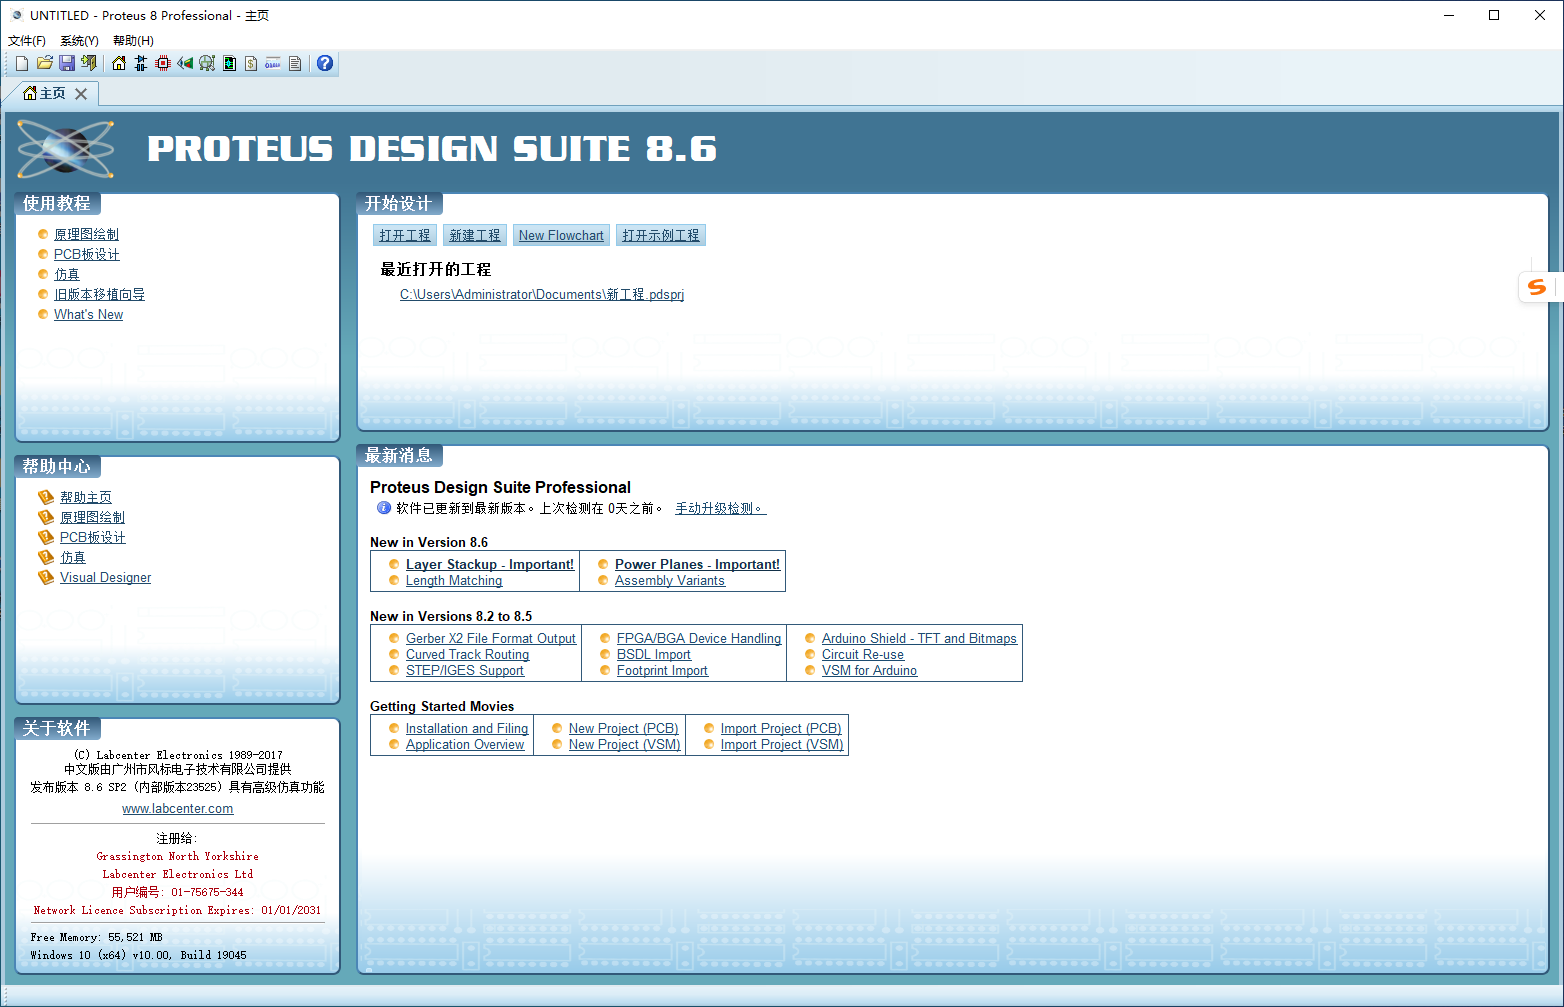Open the Circuit Re-use link
This screenshot has height=1007, width=1564.
pos(863,654)
